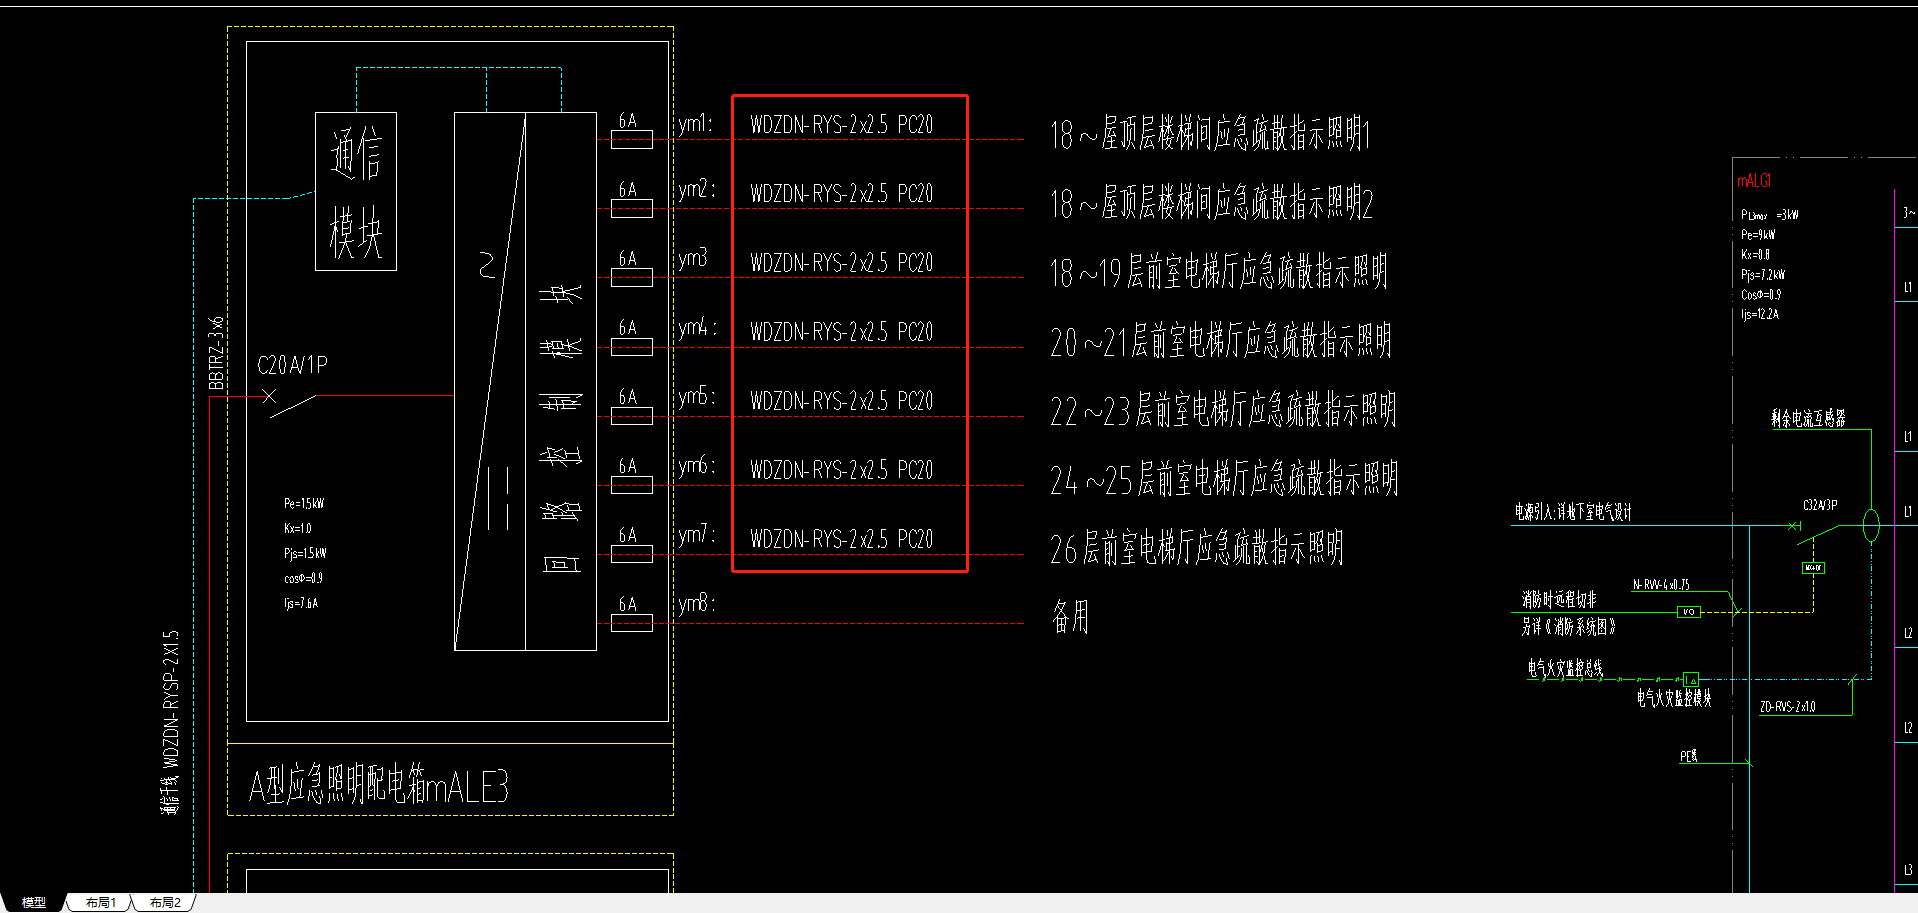Click the A型应急照明配电箱mALE3 title text
The width and height of the screenshot is (1918, 913).
point(379,785)
